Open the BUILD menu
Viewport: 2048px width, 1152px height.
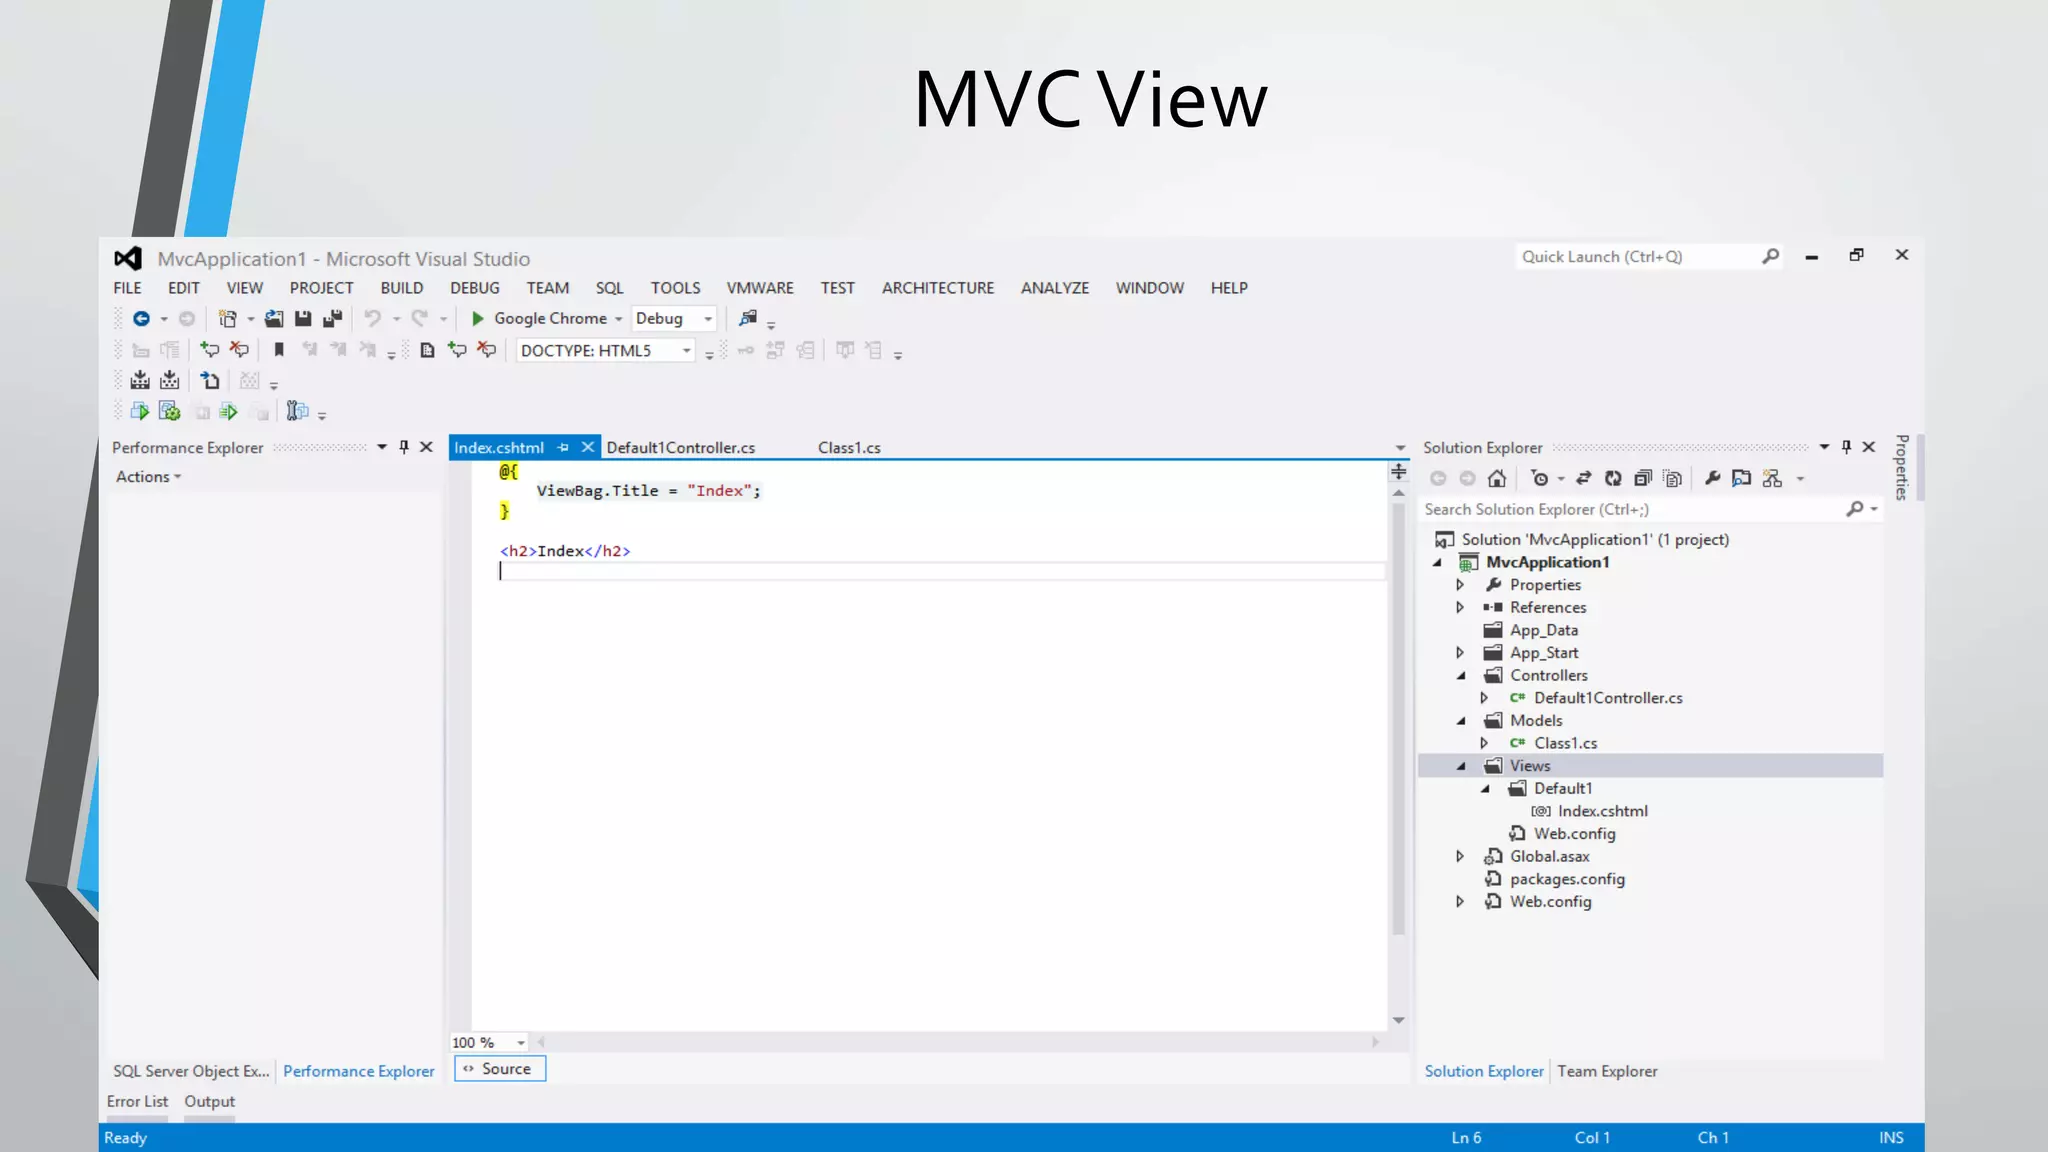click(401, 288)
